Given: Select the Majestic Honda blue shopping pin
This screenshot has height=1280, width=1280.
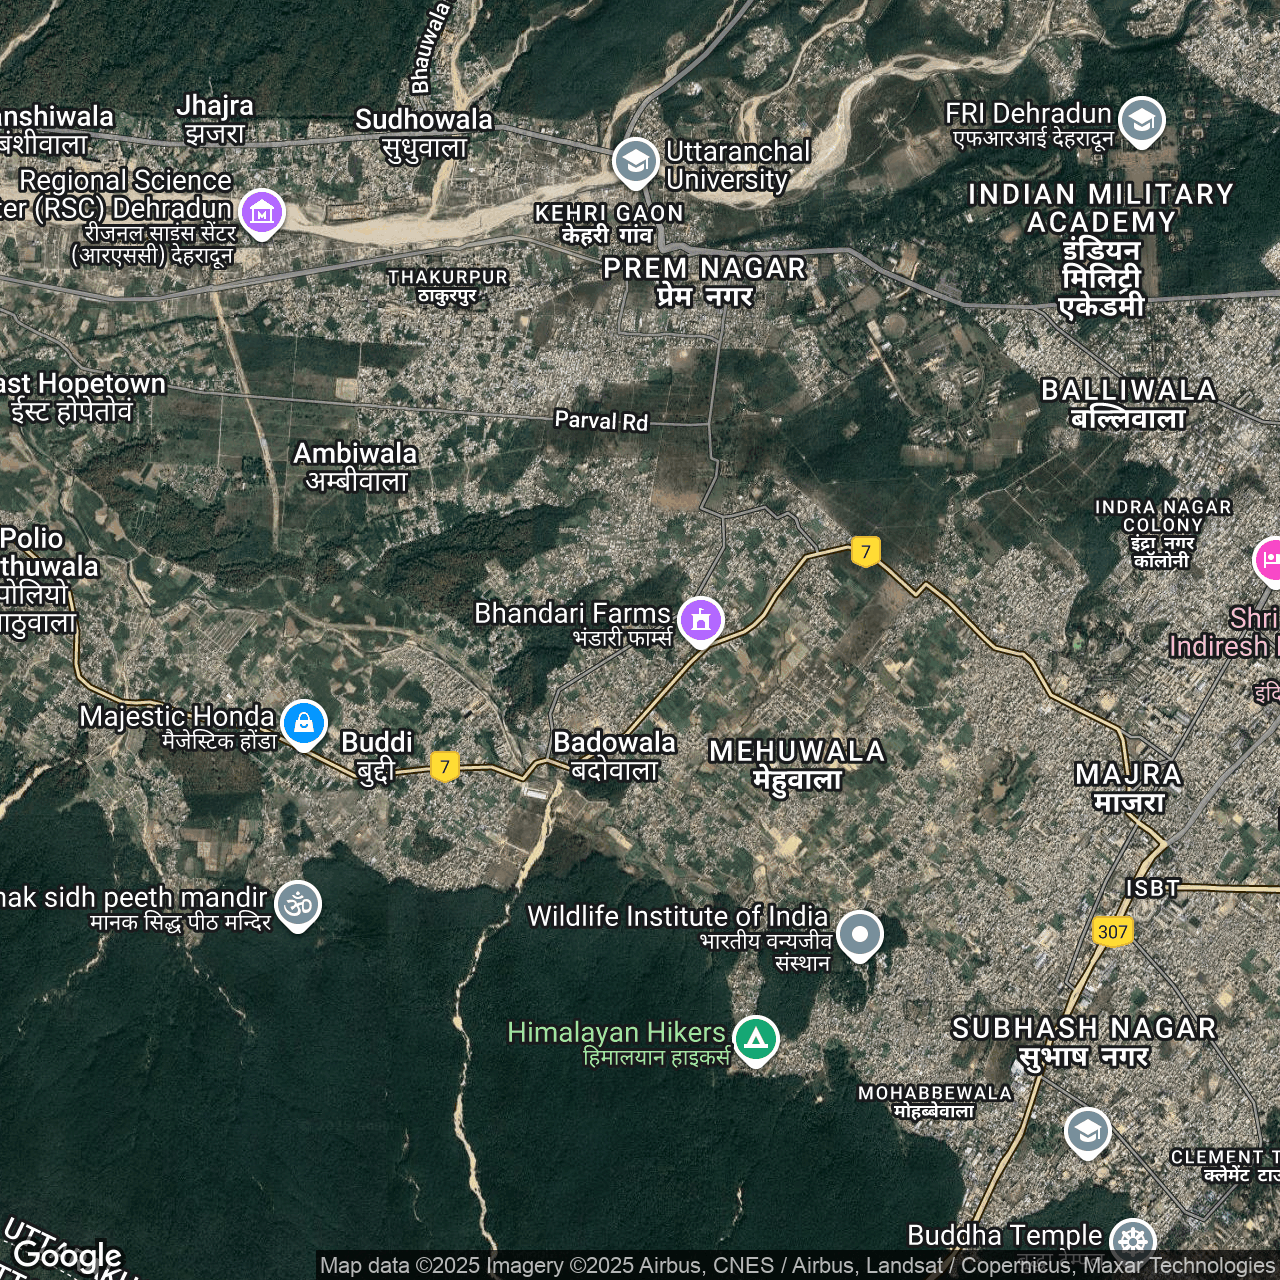Looking at the screenshot, I should (304, 722).
